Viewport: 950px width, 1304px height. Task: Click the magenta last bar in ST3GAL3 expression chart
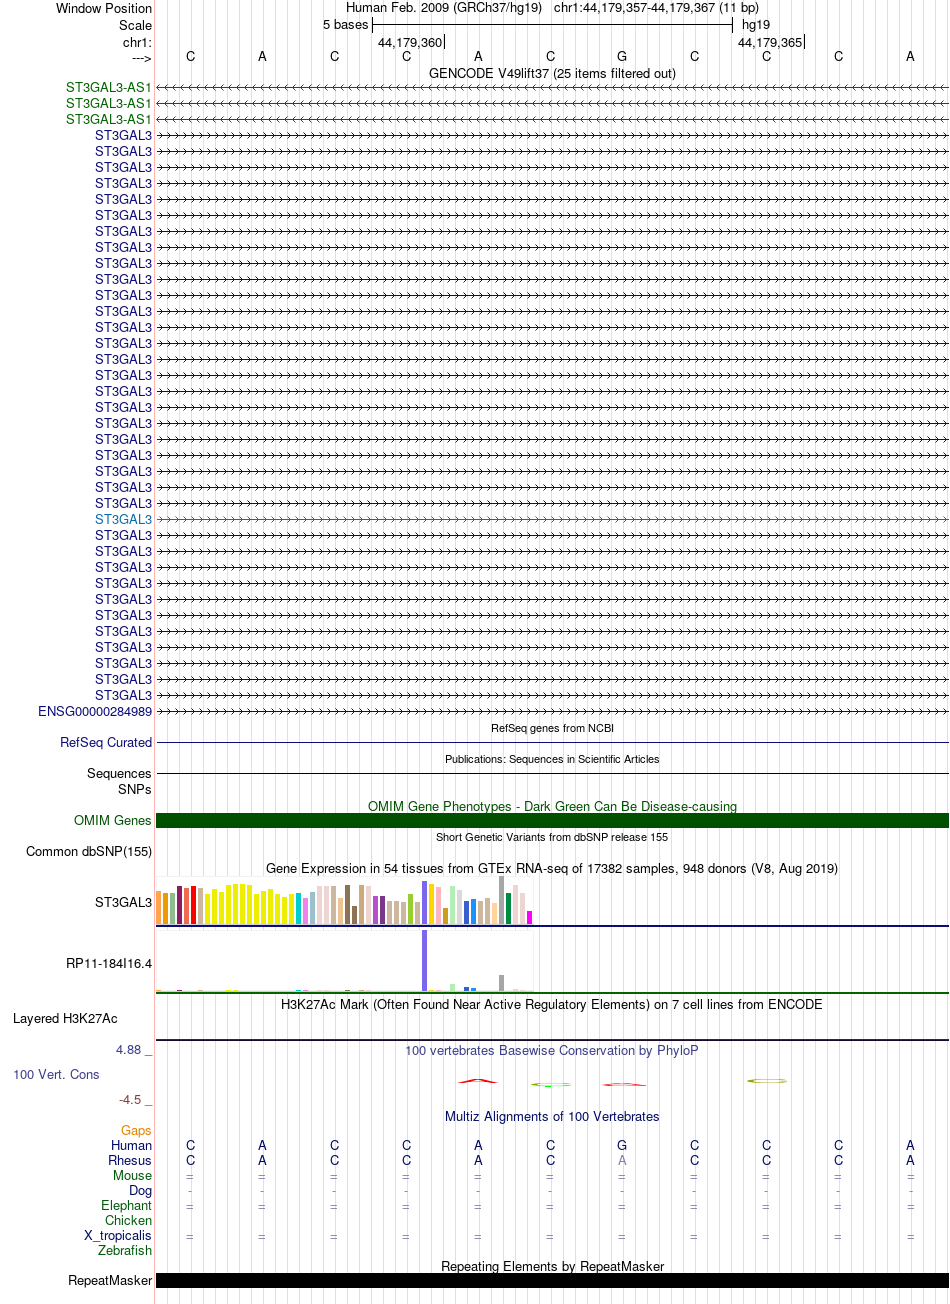point(530,917)
